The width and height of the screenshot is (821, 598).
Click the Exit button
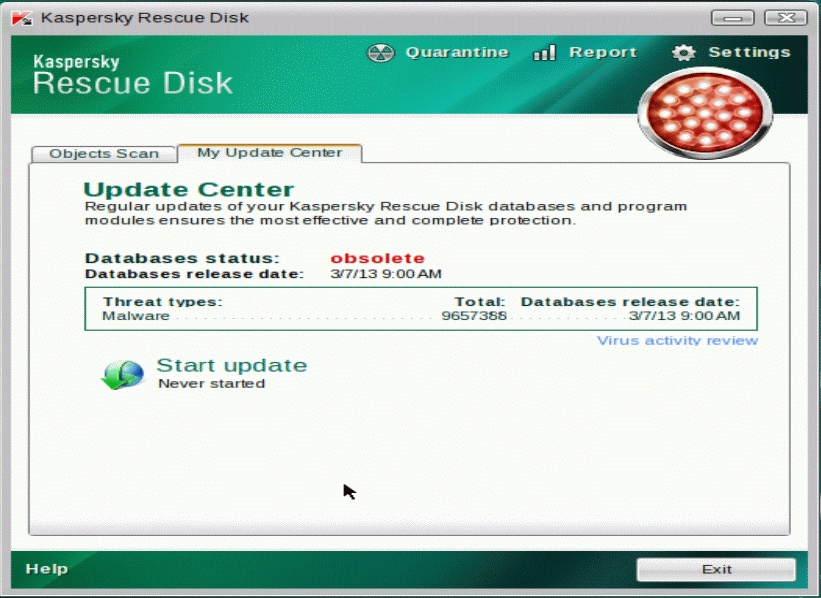pos(716,569)
